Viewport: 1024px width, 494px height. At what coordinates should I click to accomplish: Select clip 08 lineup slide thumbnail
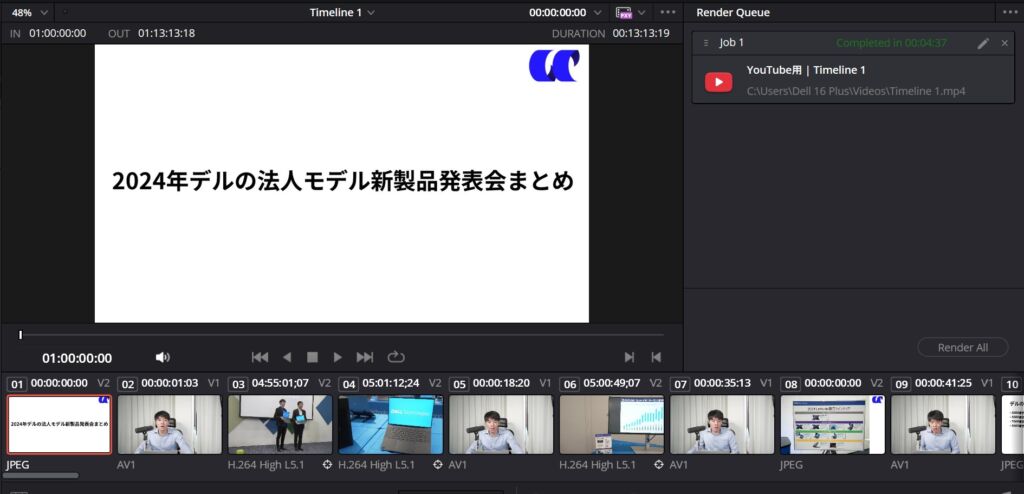point(833,425)
